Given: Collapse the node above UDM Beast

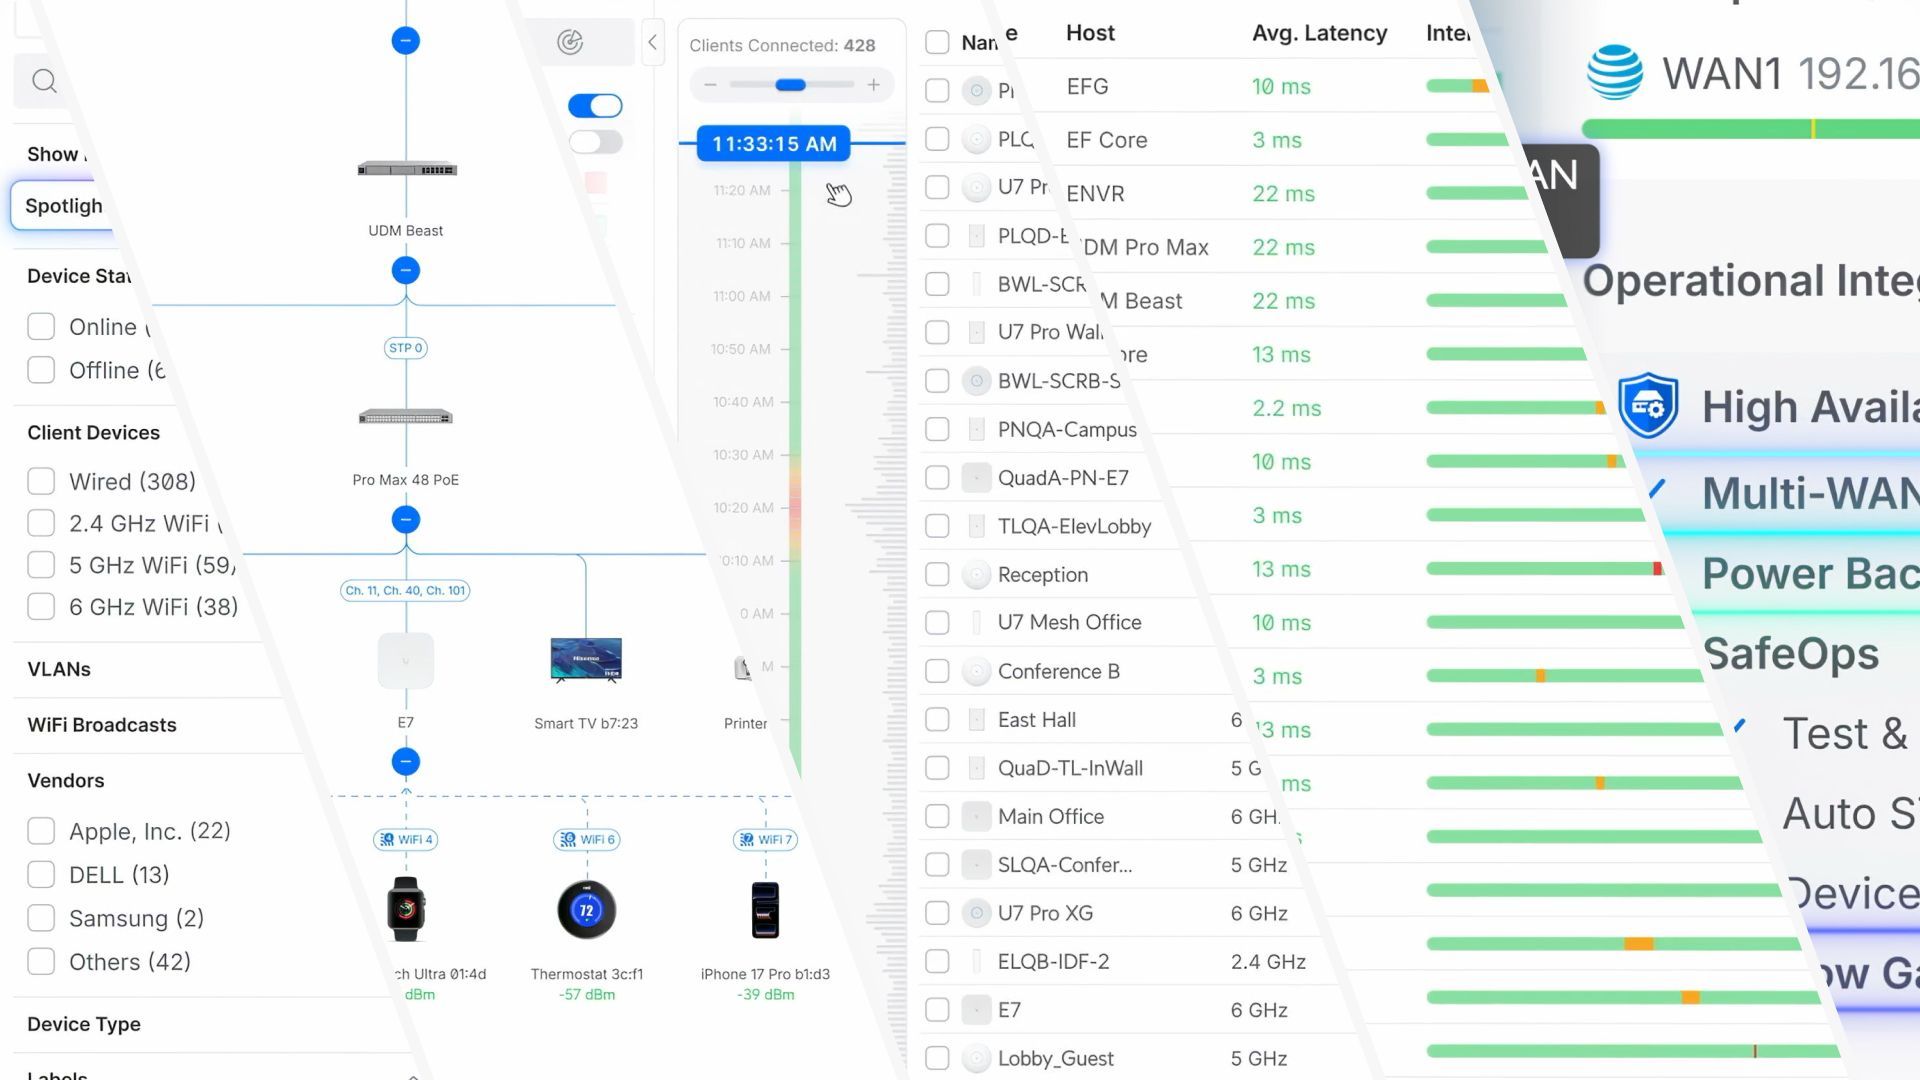Looking at the screenshot, I should click(406, 41).
